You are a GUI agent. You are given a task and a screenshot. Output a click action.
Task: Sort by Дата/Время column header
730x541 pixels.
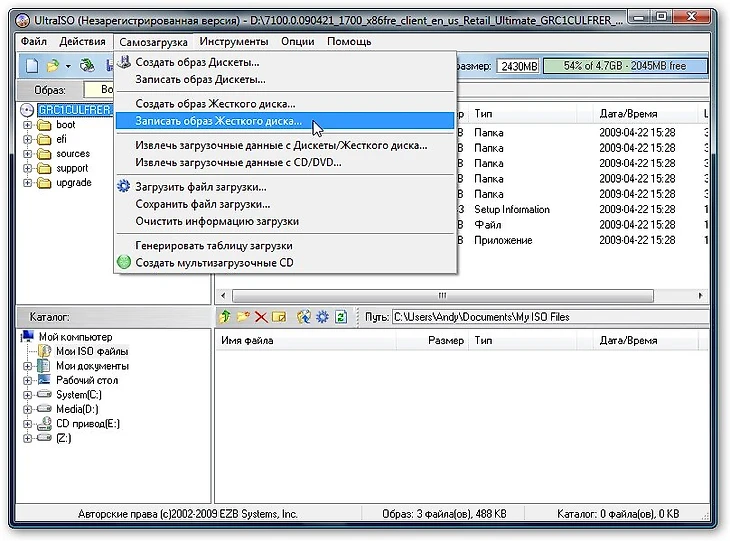[x=628, y=114]
